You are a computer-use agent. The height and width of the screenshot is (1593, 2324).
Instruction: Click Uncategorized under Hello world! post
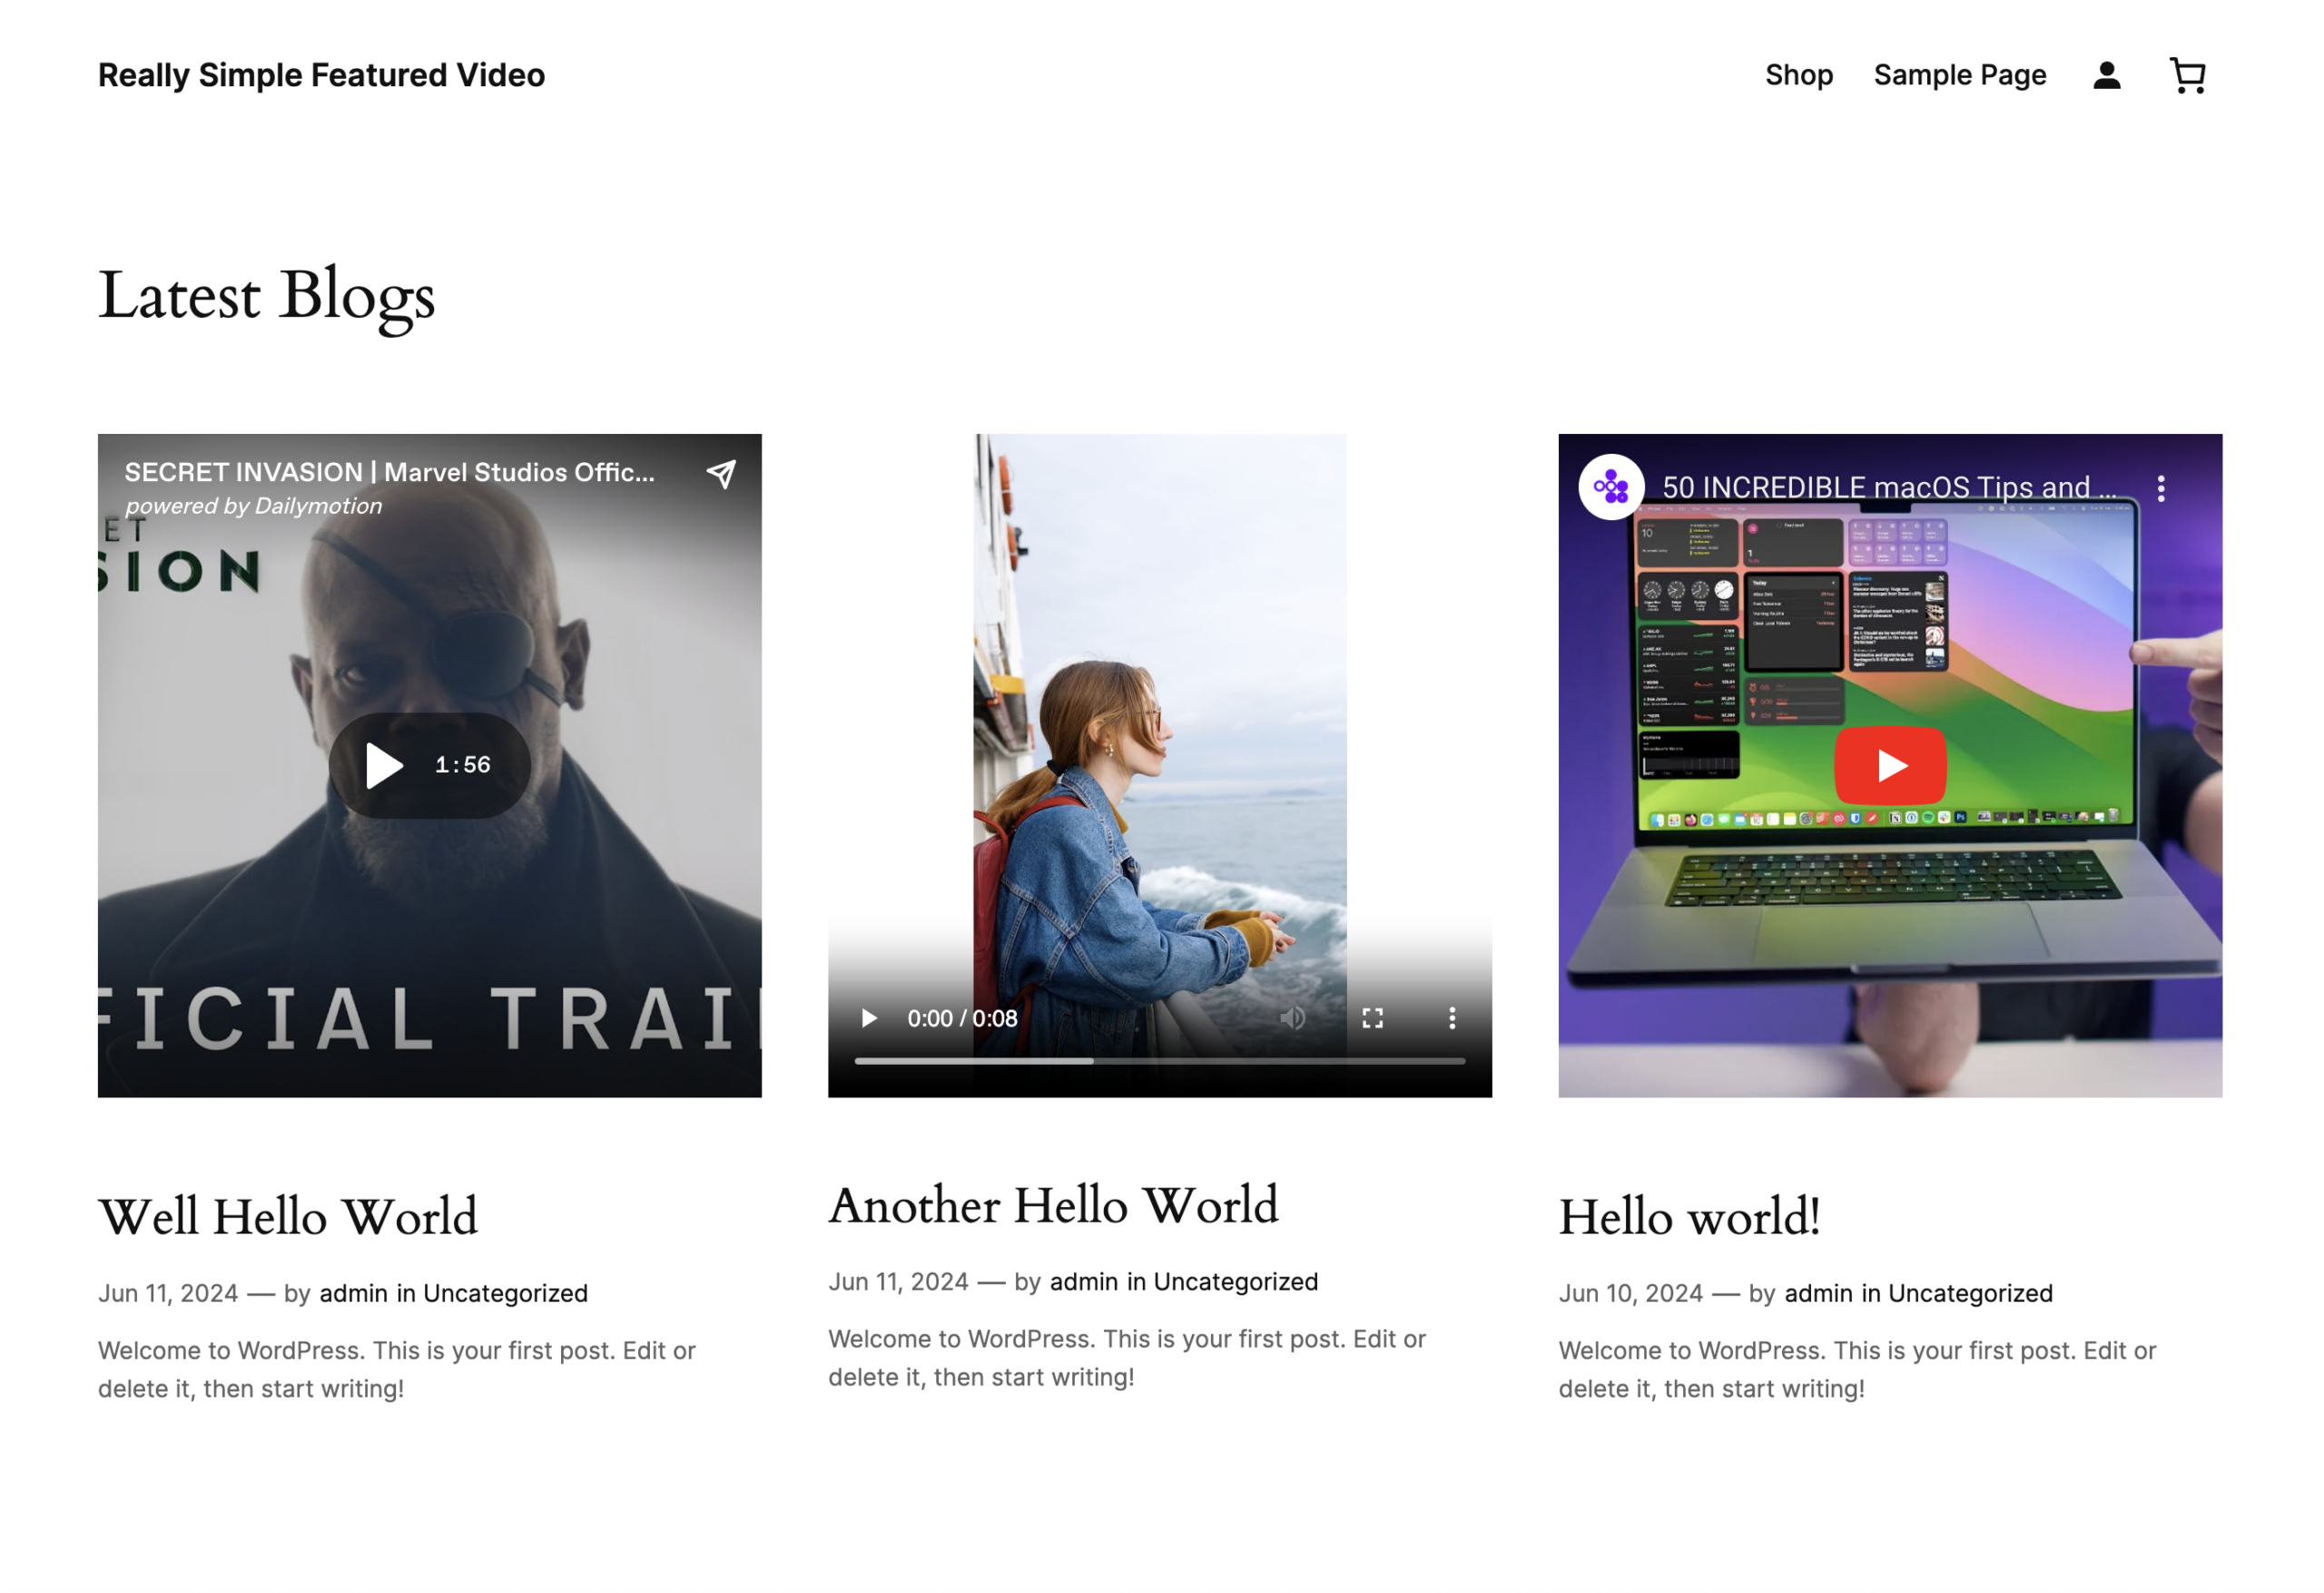click(1970, 1293)
